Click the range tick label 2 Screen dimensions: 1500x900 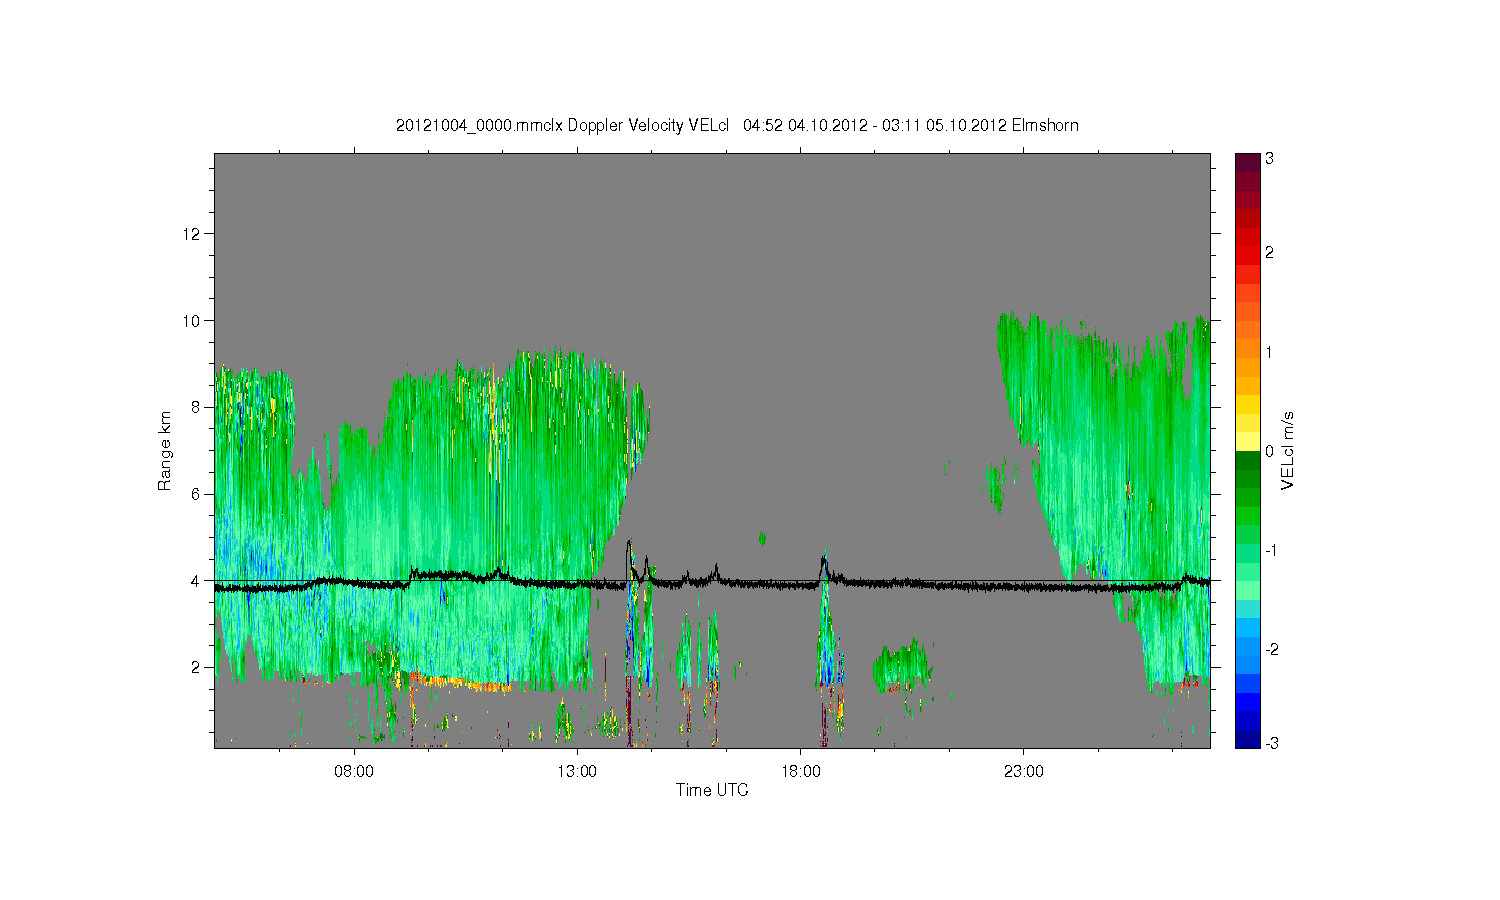[196, 667]
